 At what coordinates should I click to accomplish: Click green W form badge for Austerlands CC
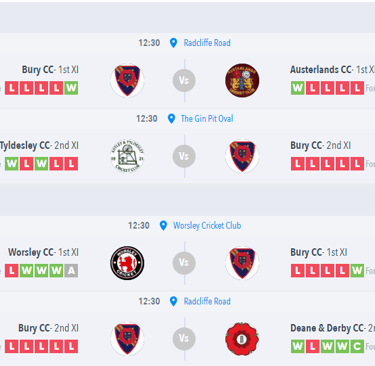pyautogui.click(x=297, y=88)
